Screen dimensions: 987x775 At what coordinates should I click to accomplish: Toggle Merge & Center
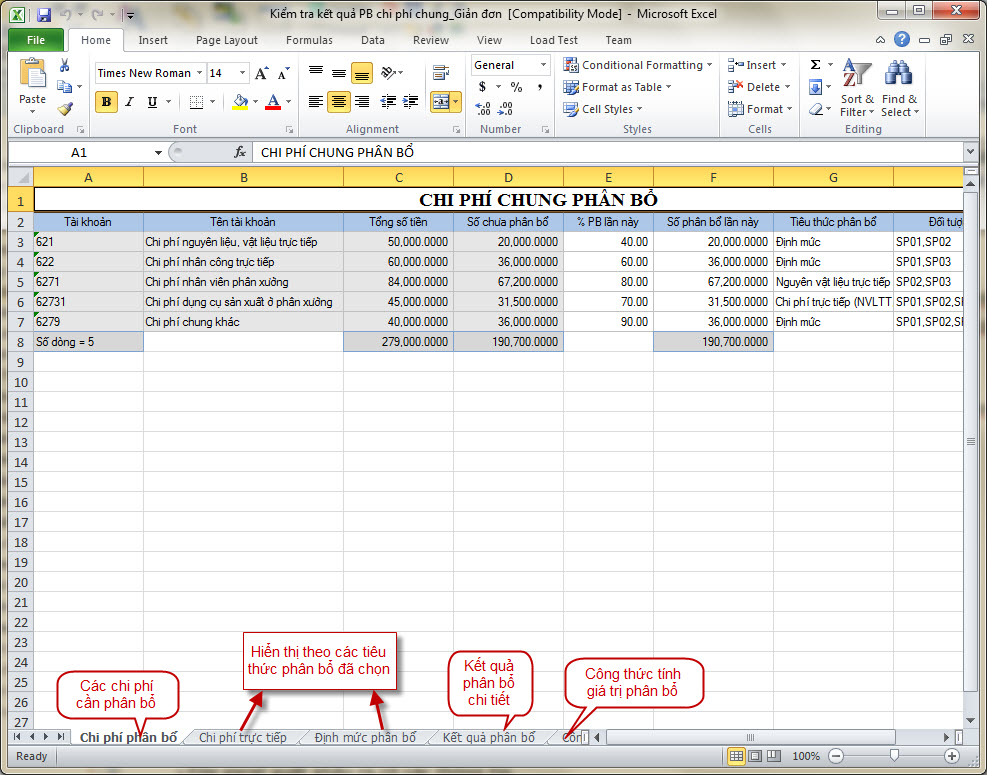(441, 101)
